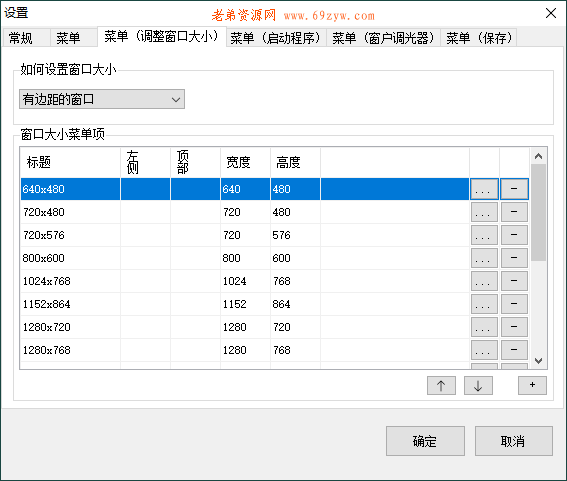This screenshot has height=481, width=567.
Task: Remove the 720x576 row with minus button
Action: coord(514,235)
